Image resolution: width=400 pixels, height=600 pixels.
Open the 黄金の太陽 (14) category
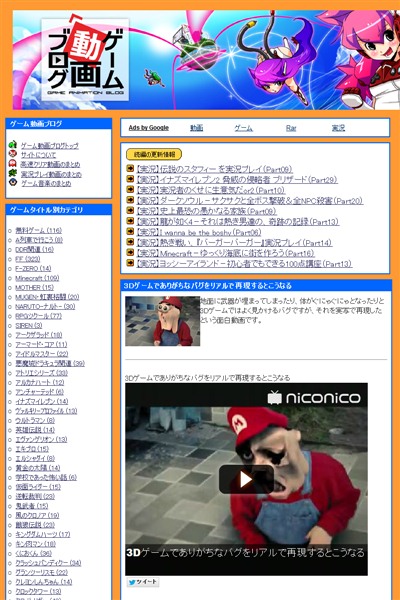38,468
